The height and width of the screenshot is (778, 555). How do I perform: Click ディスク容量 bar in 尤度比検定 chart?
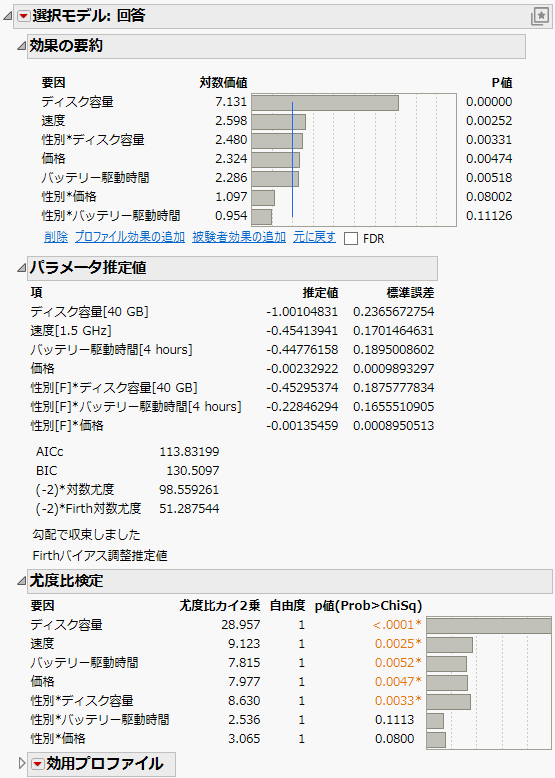489,626
